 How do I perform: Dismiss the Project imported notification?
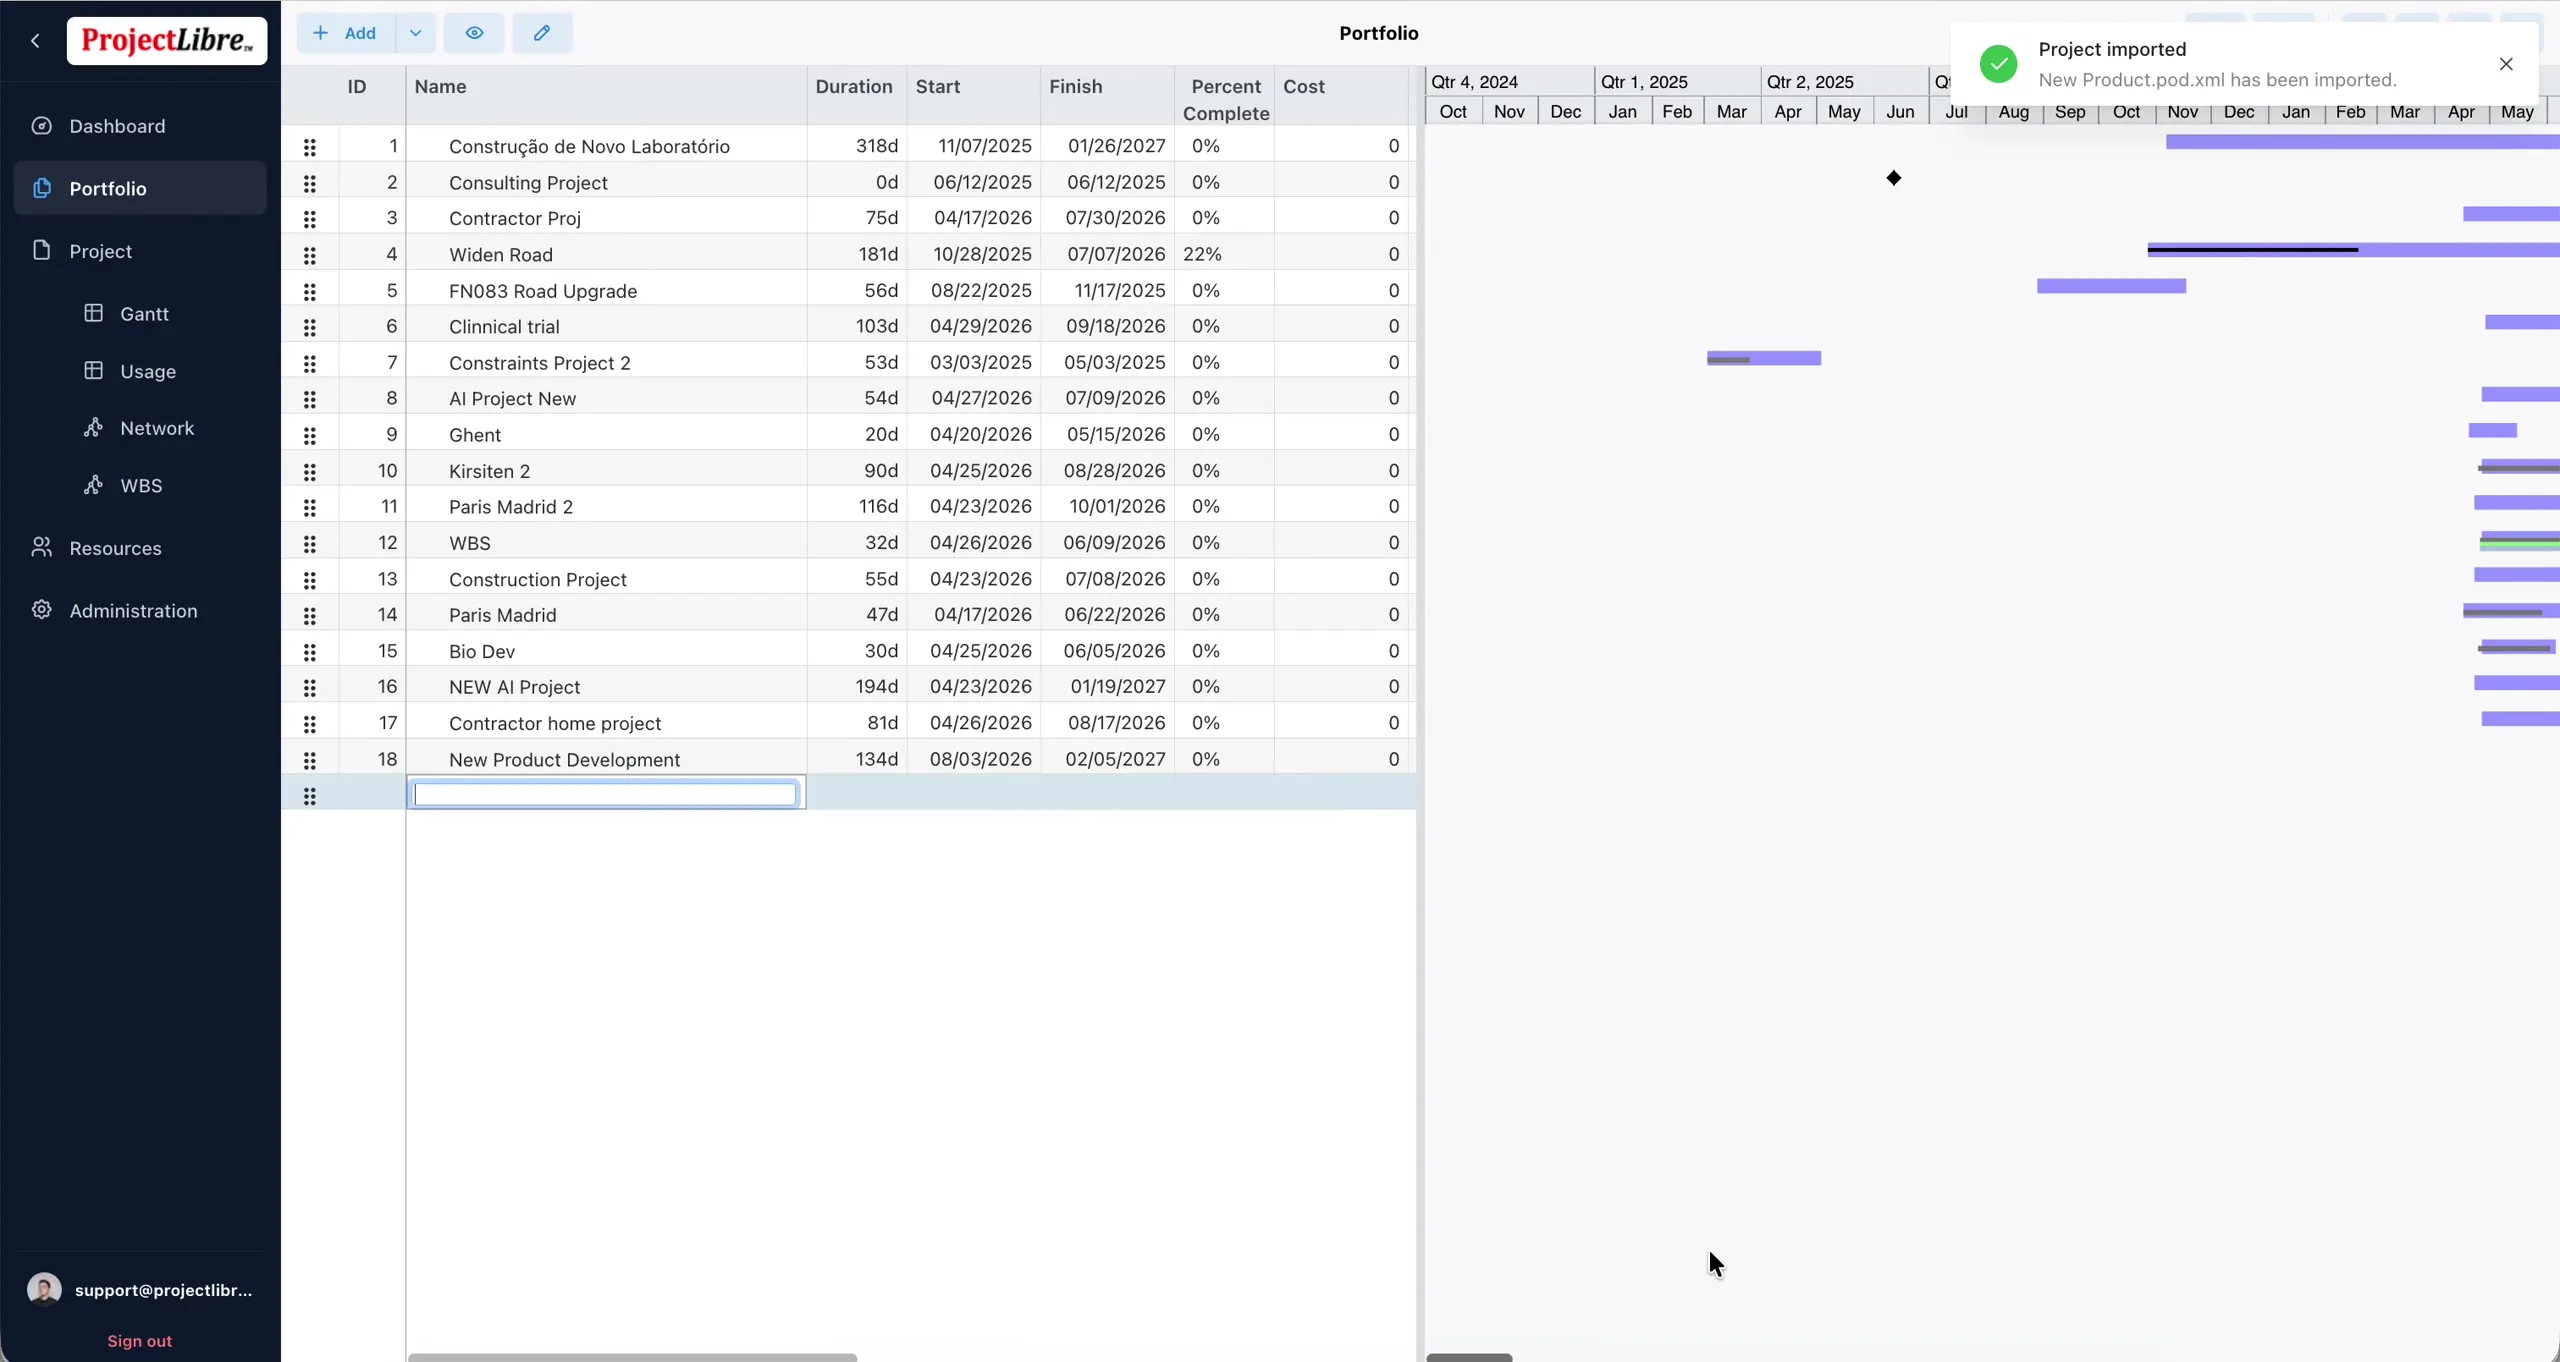click(x=2506, y=64)
